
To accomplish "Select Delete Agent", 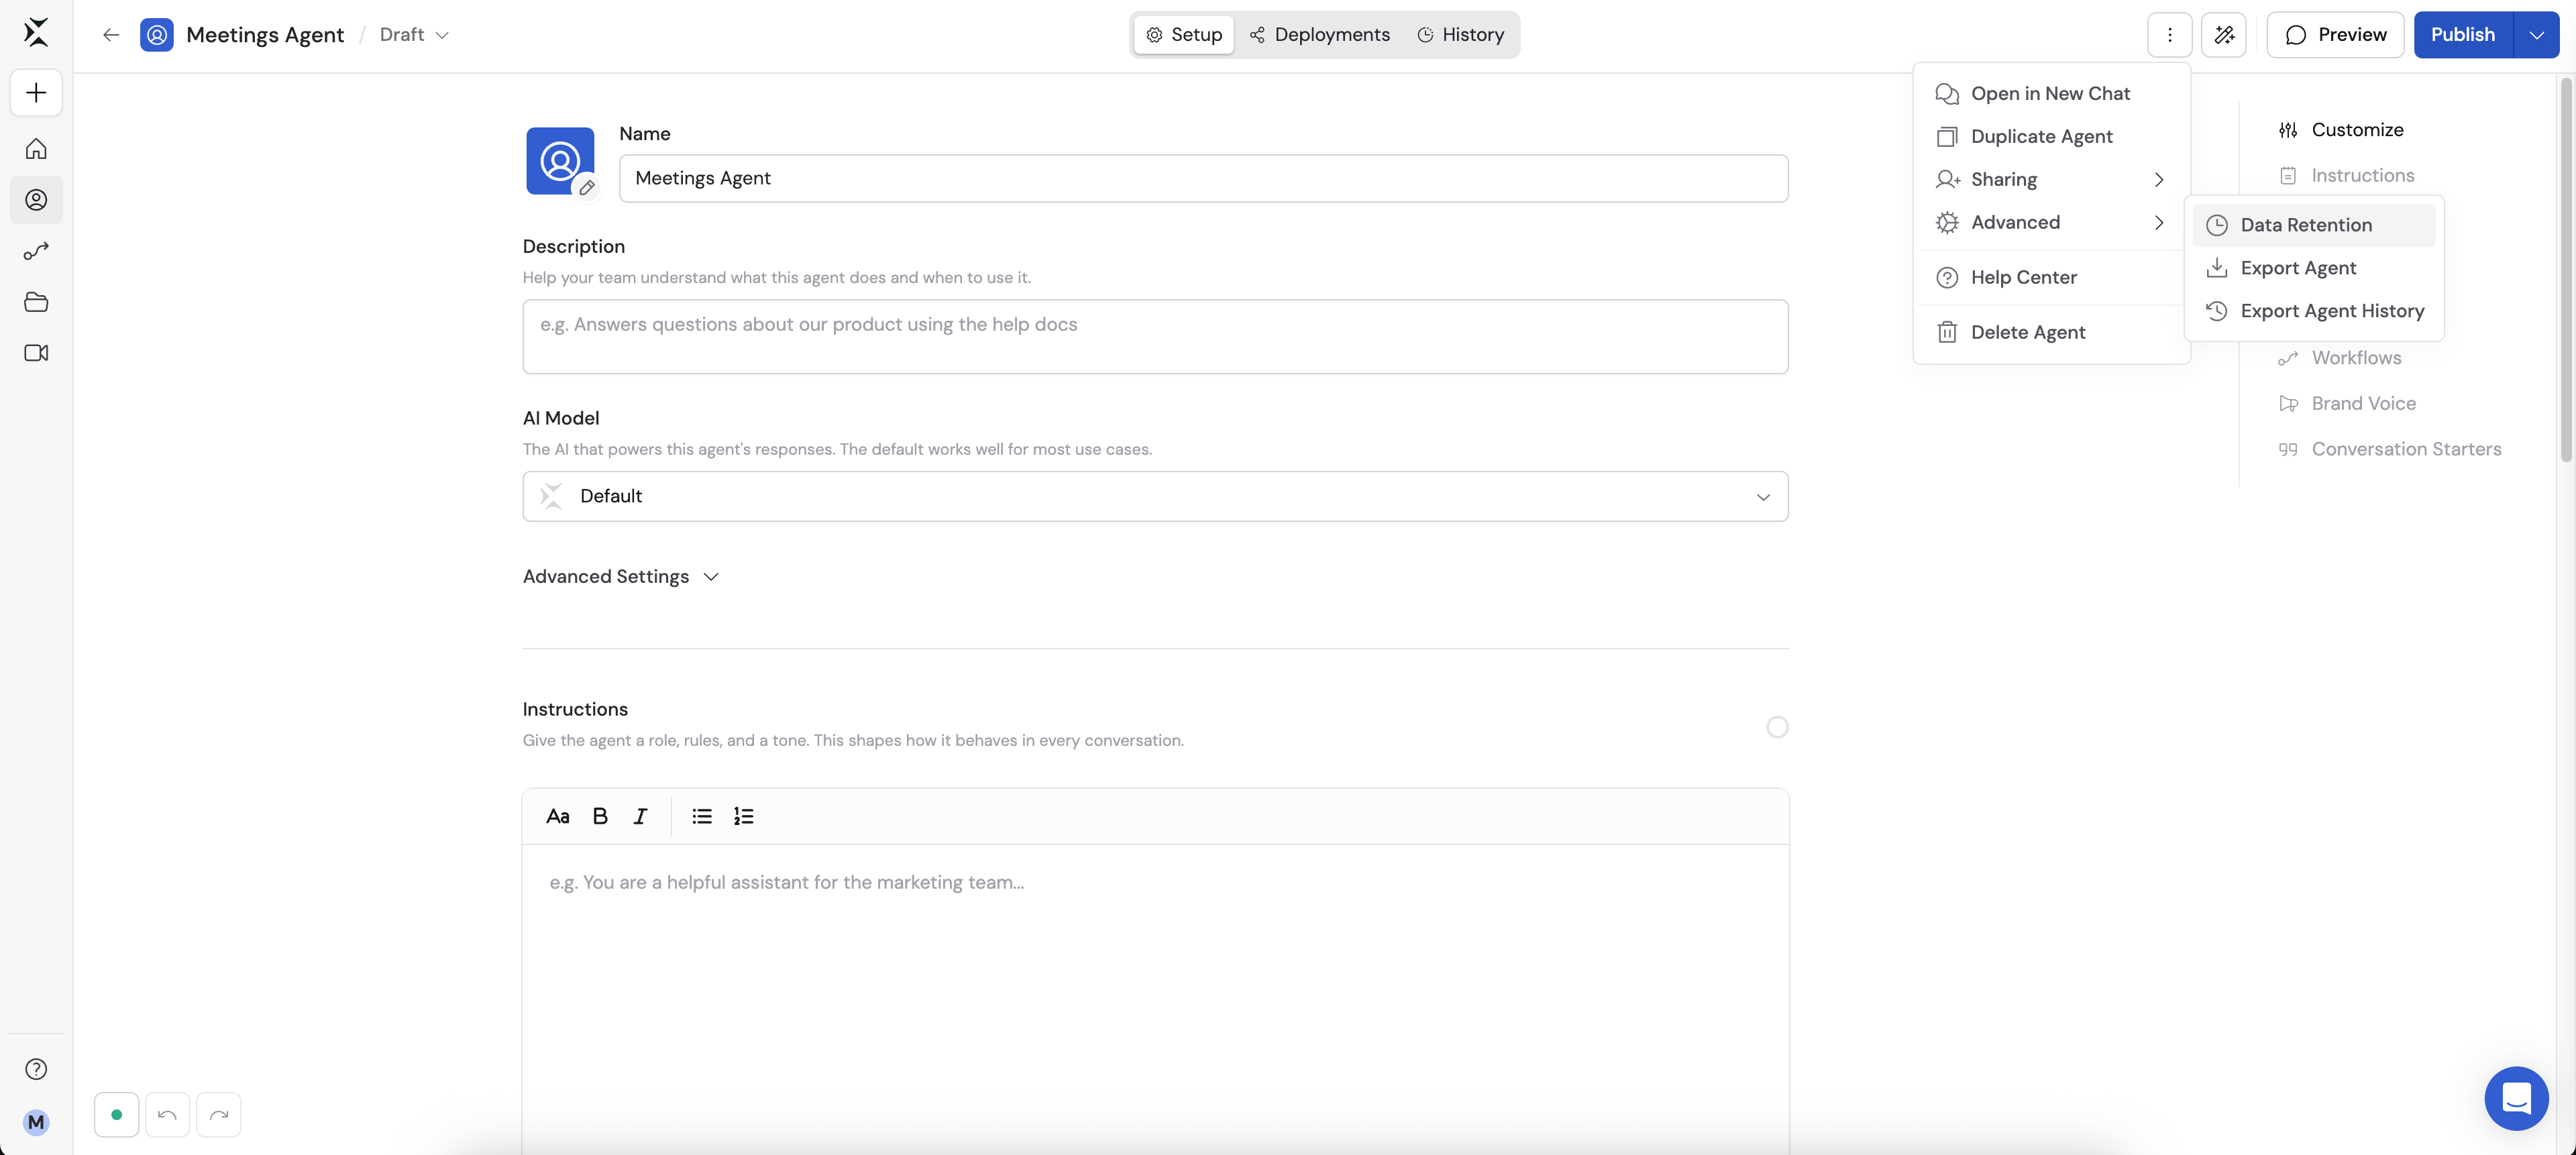I will 2051,332.
